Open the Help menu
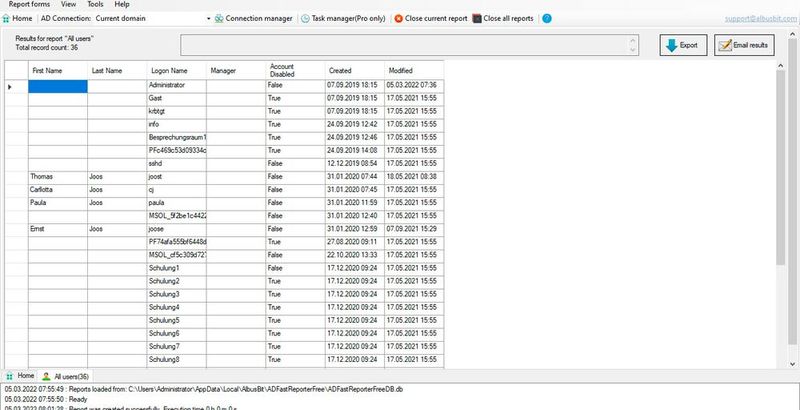Viewport: 800px width, 410px height. coord(122,4)
